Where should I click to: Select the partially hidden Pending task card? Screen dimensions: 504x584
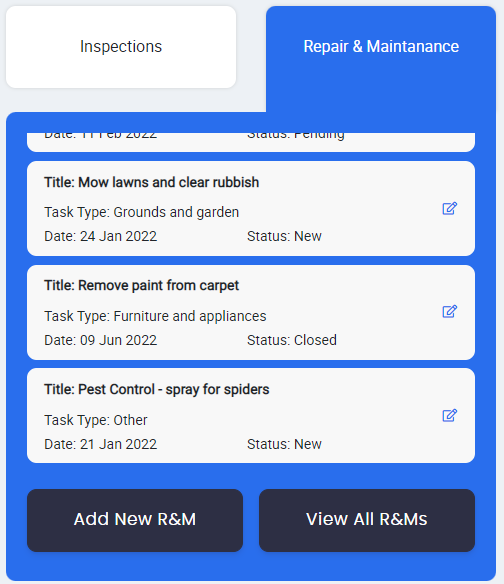251,142
